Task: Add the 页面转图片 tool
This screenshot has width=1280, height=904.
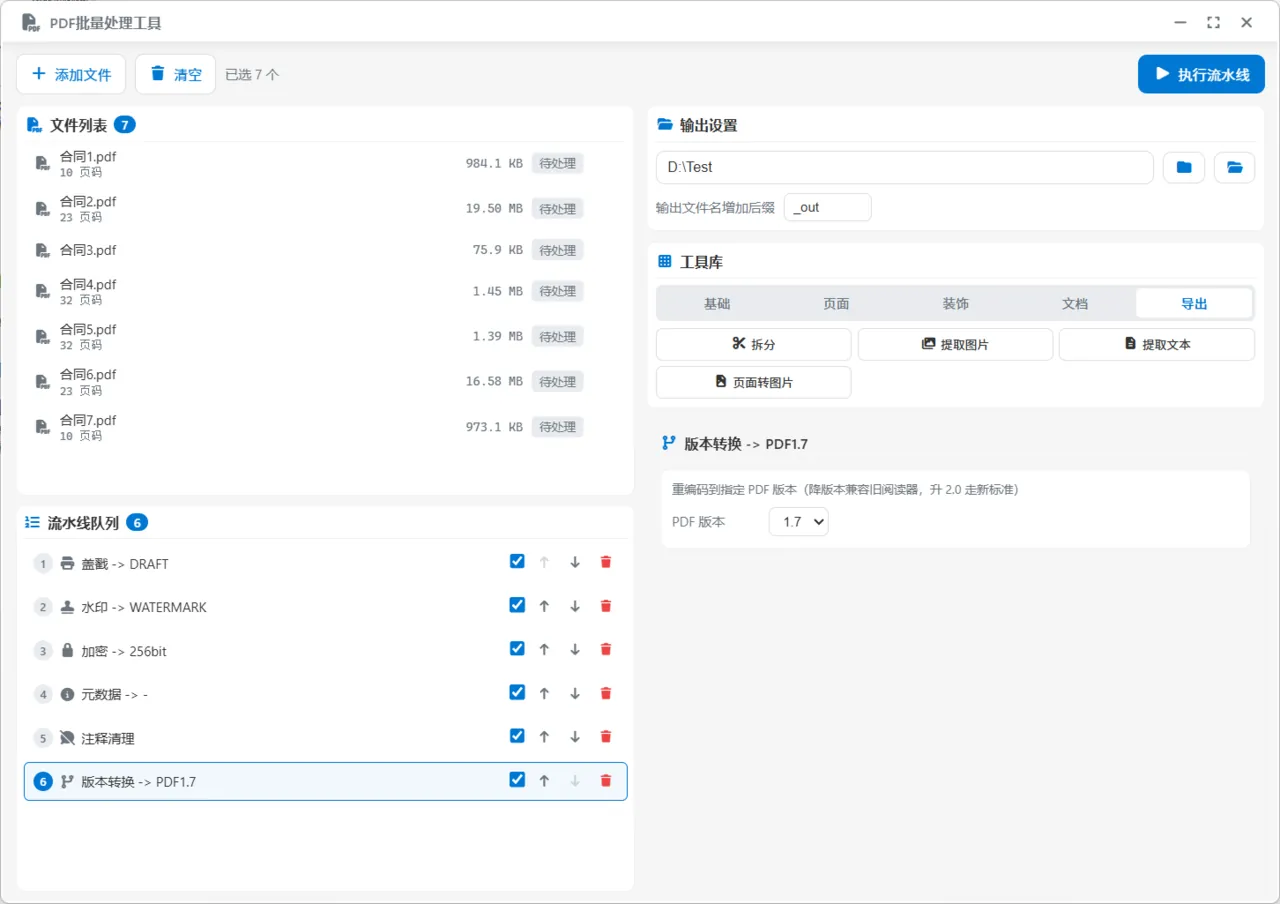Action: pyautogui.click(x=754, y=382)
